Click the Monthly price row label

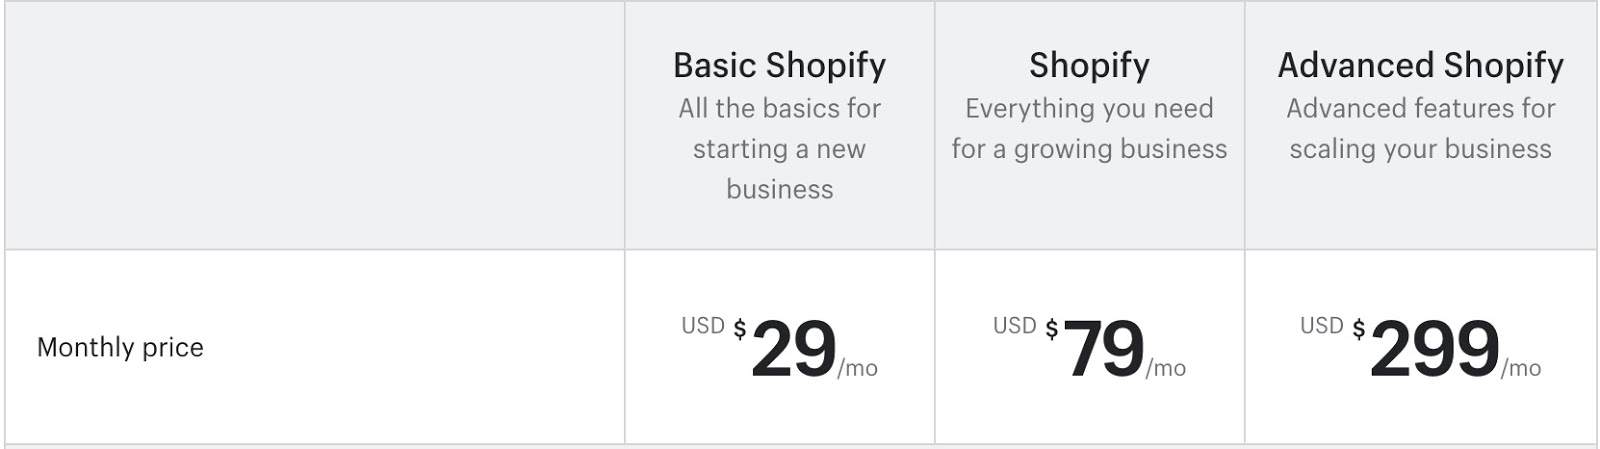tap(120, 347)
